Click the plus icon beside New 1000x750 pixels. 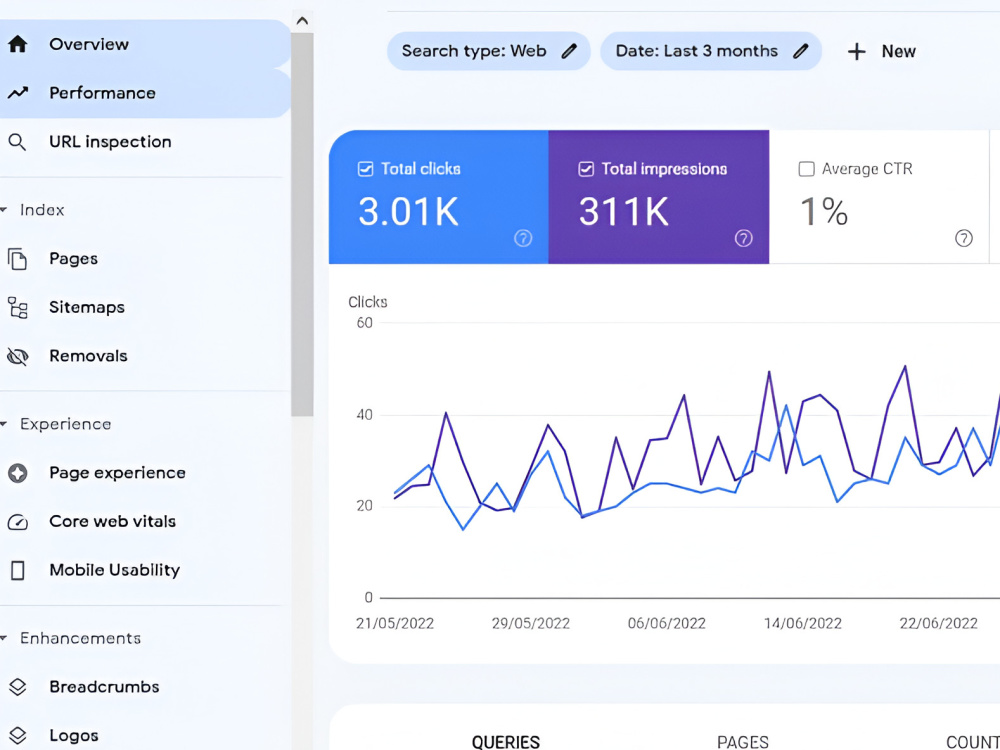[x=857, y=52]
